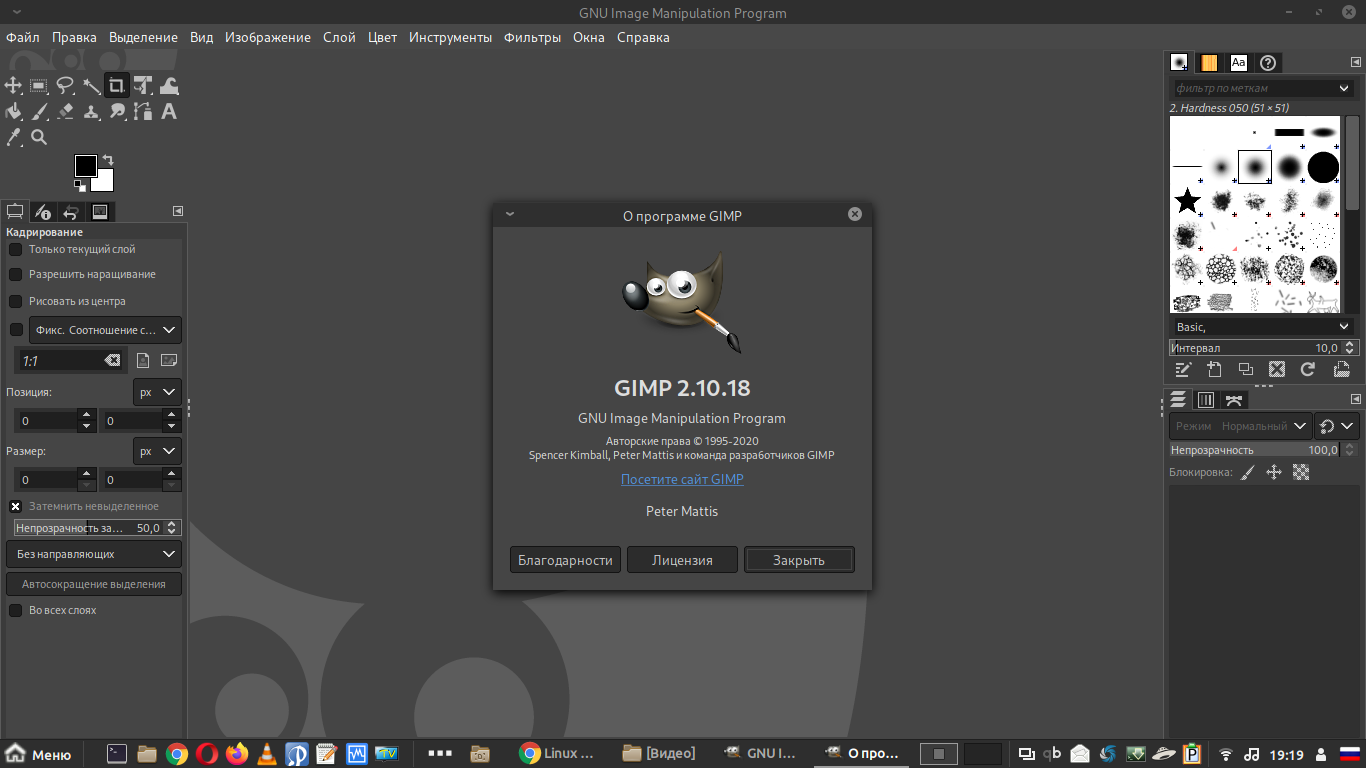Activate the Crop tool

point(117,85)
